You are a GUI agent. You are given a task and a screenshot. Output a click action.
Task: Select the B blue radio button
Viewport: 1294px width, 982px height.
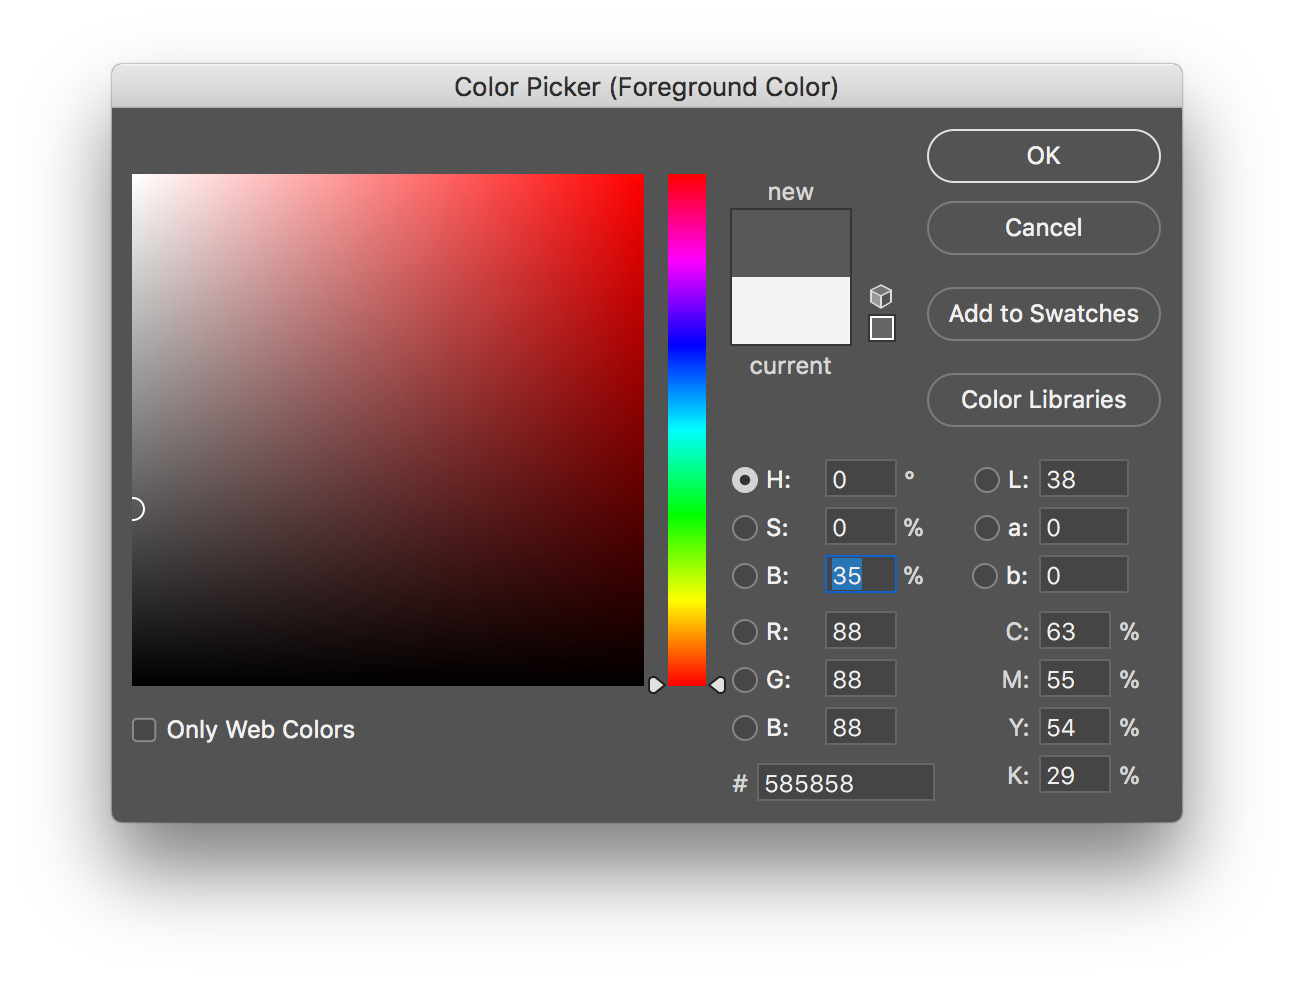[x=744, y=728]
